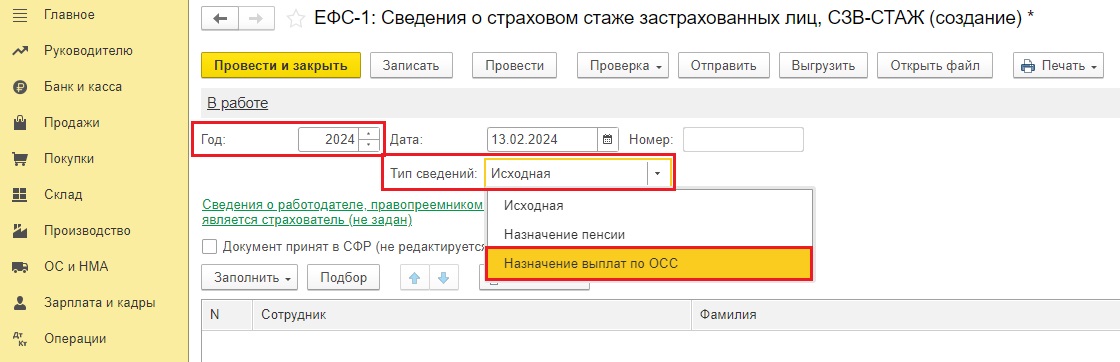
Task: Open the Операции ДтКт icon
Action: click(x=20, y=338)
